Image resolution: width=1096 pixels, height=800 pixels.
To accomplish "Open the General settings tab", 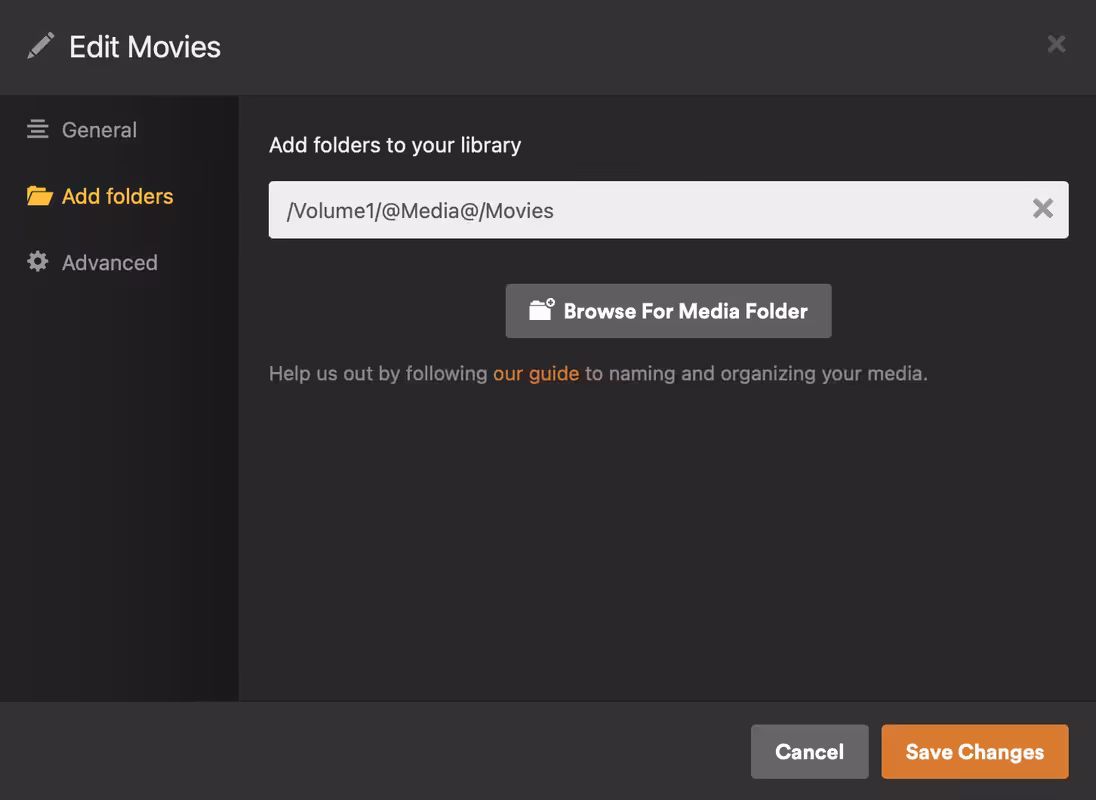I will click(x=82, y=130).
